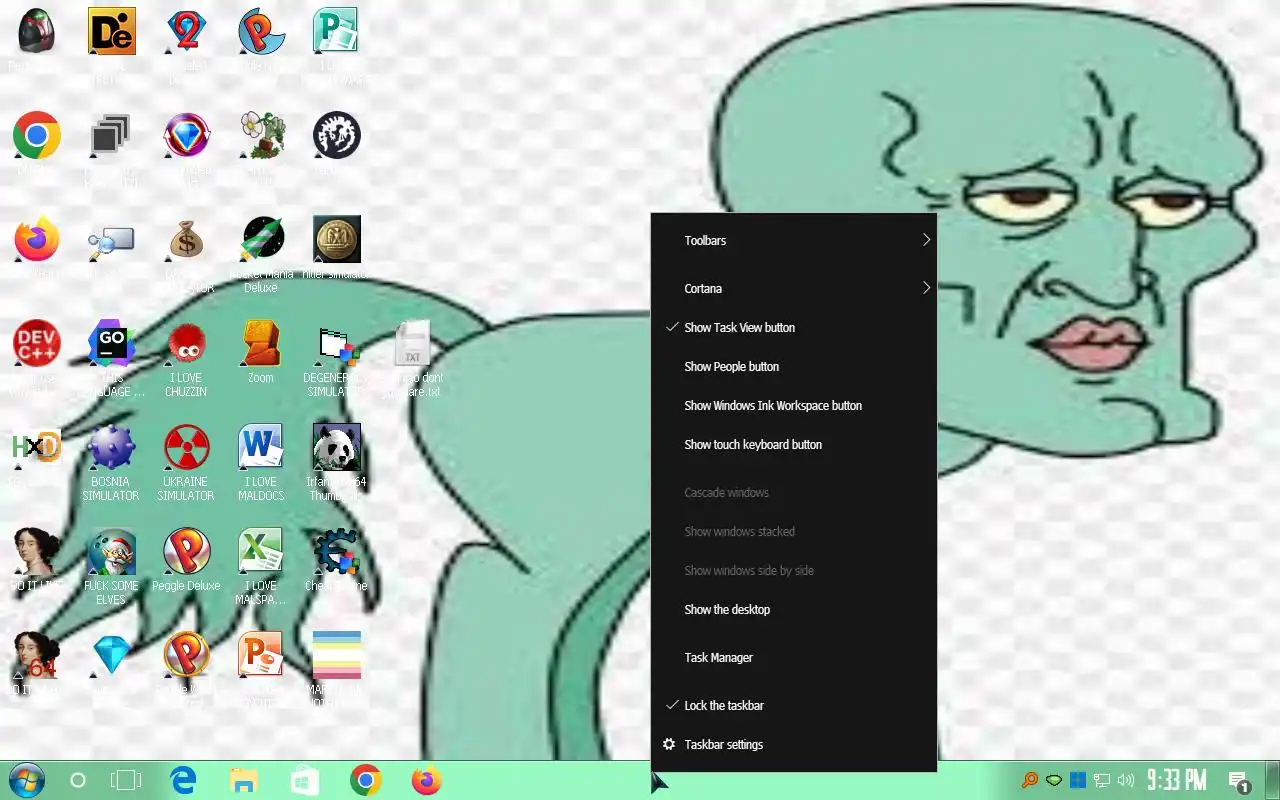Open the Dev-C++ desktop shortcut
Viewport: 1280px width, 800px height.
[37, 343]
